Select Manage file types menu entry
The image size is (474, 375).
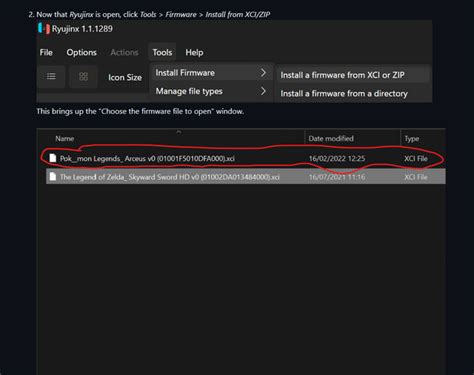211,91
